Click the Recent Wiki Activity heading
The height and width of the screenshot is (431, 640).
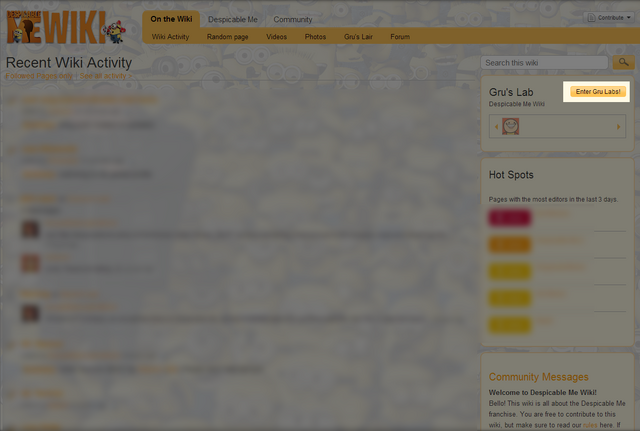(69, 62)
